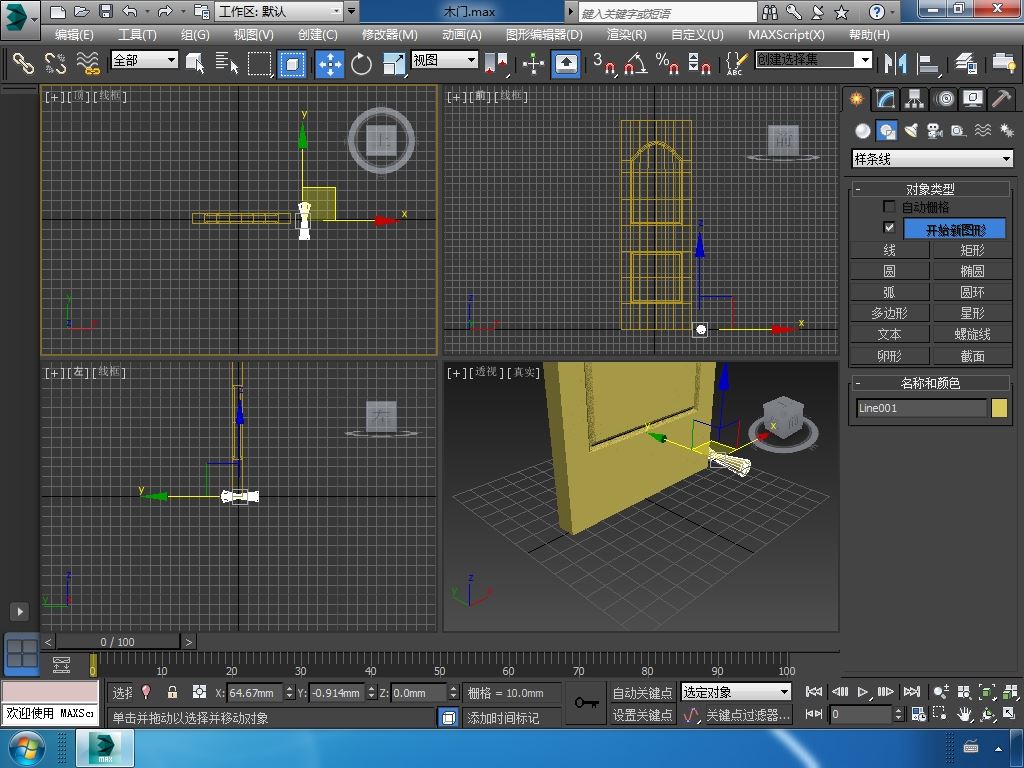This screenshot has width=1024, height=768.
Task: Click the 矩形 shape button
Action: (x=972, y=251)
